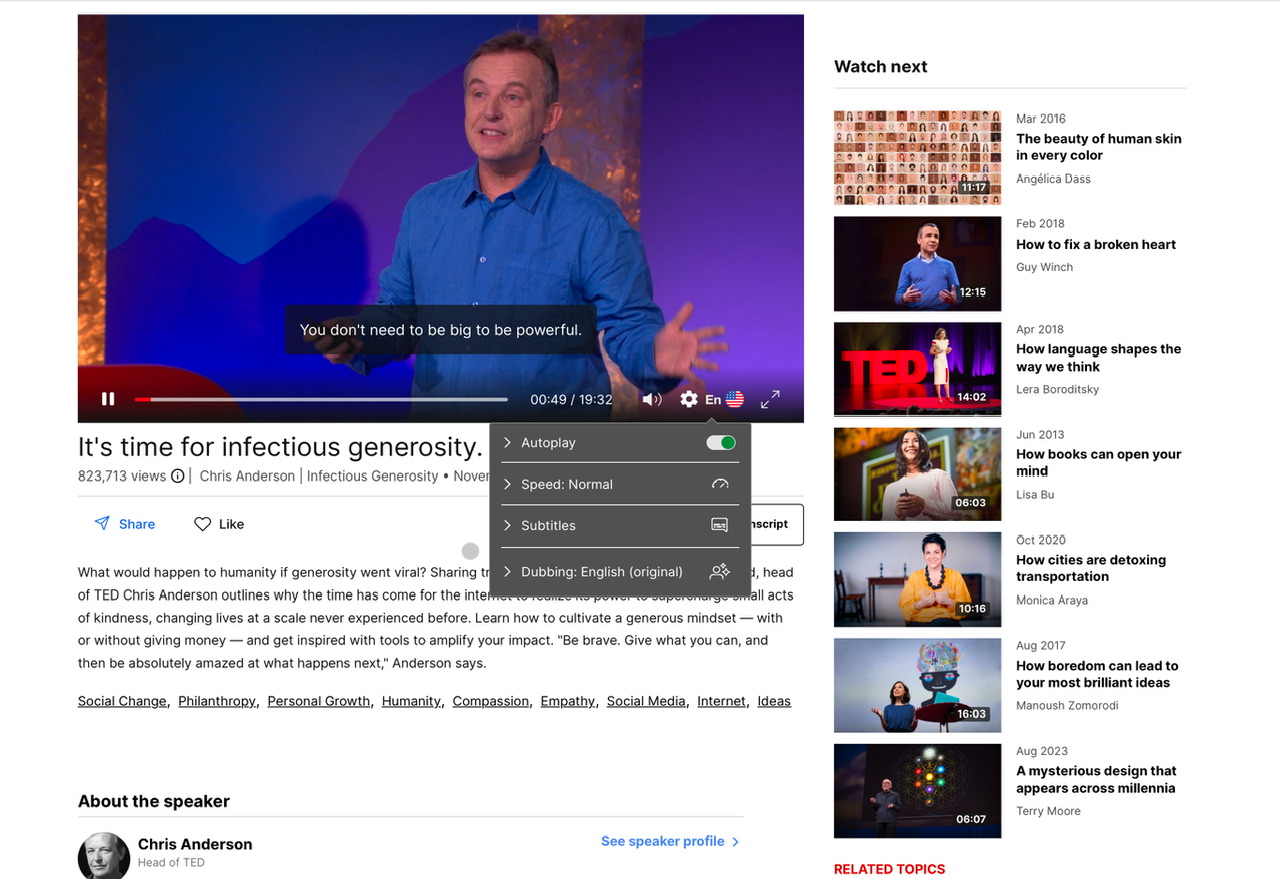Click speaker name Lera Boroditsky
Image resolution: width=1280 pixels, height=879 pixels.
[1057, 390]
